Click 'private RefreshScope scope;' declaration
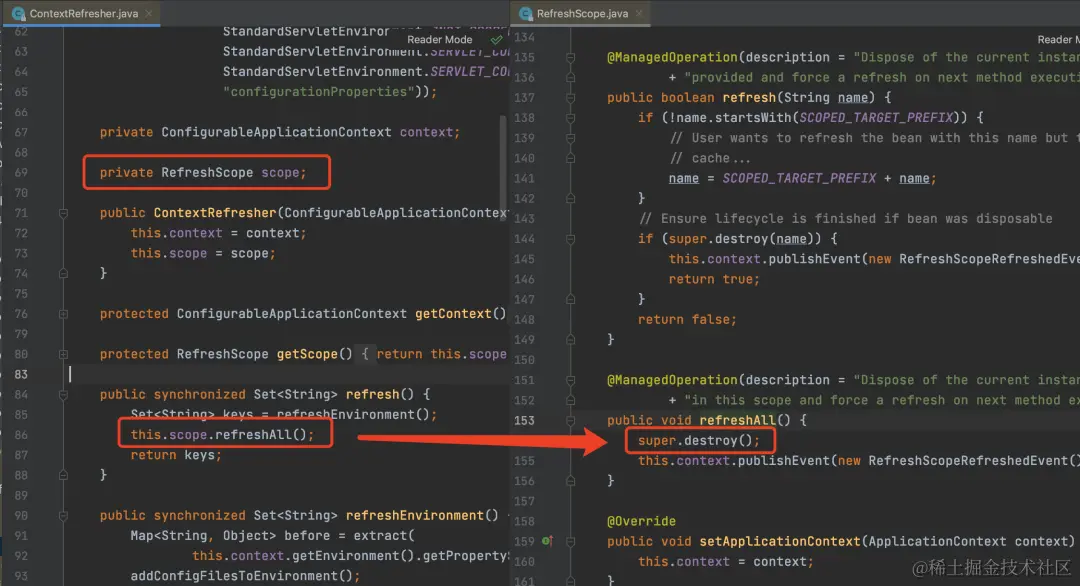Image resolution: width=1080 pixels, height=586 pixels. [203, 172]
